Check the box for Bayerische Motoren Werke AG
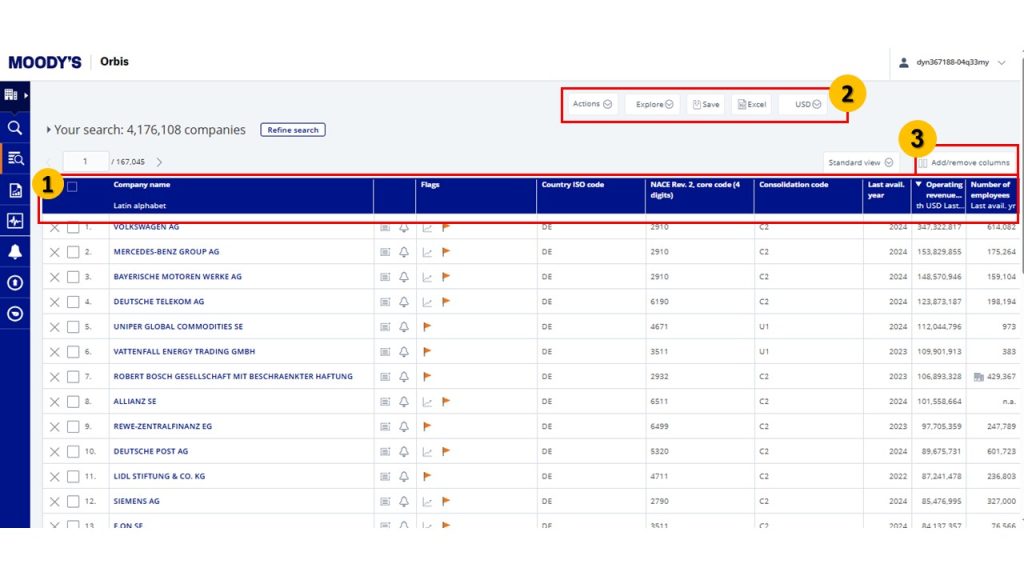 [73, 277]
